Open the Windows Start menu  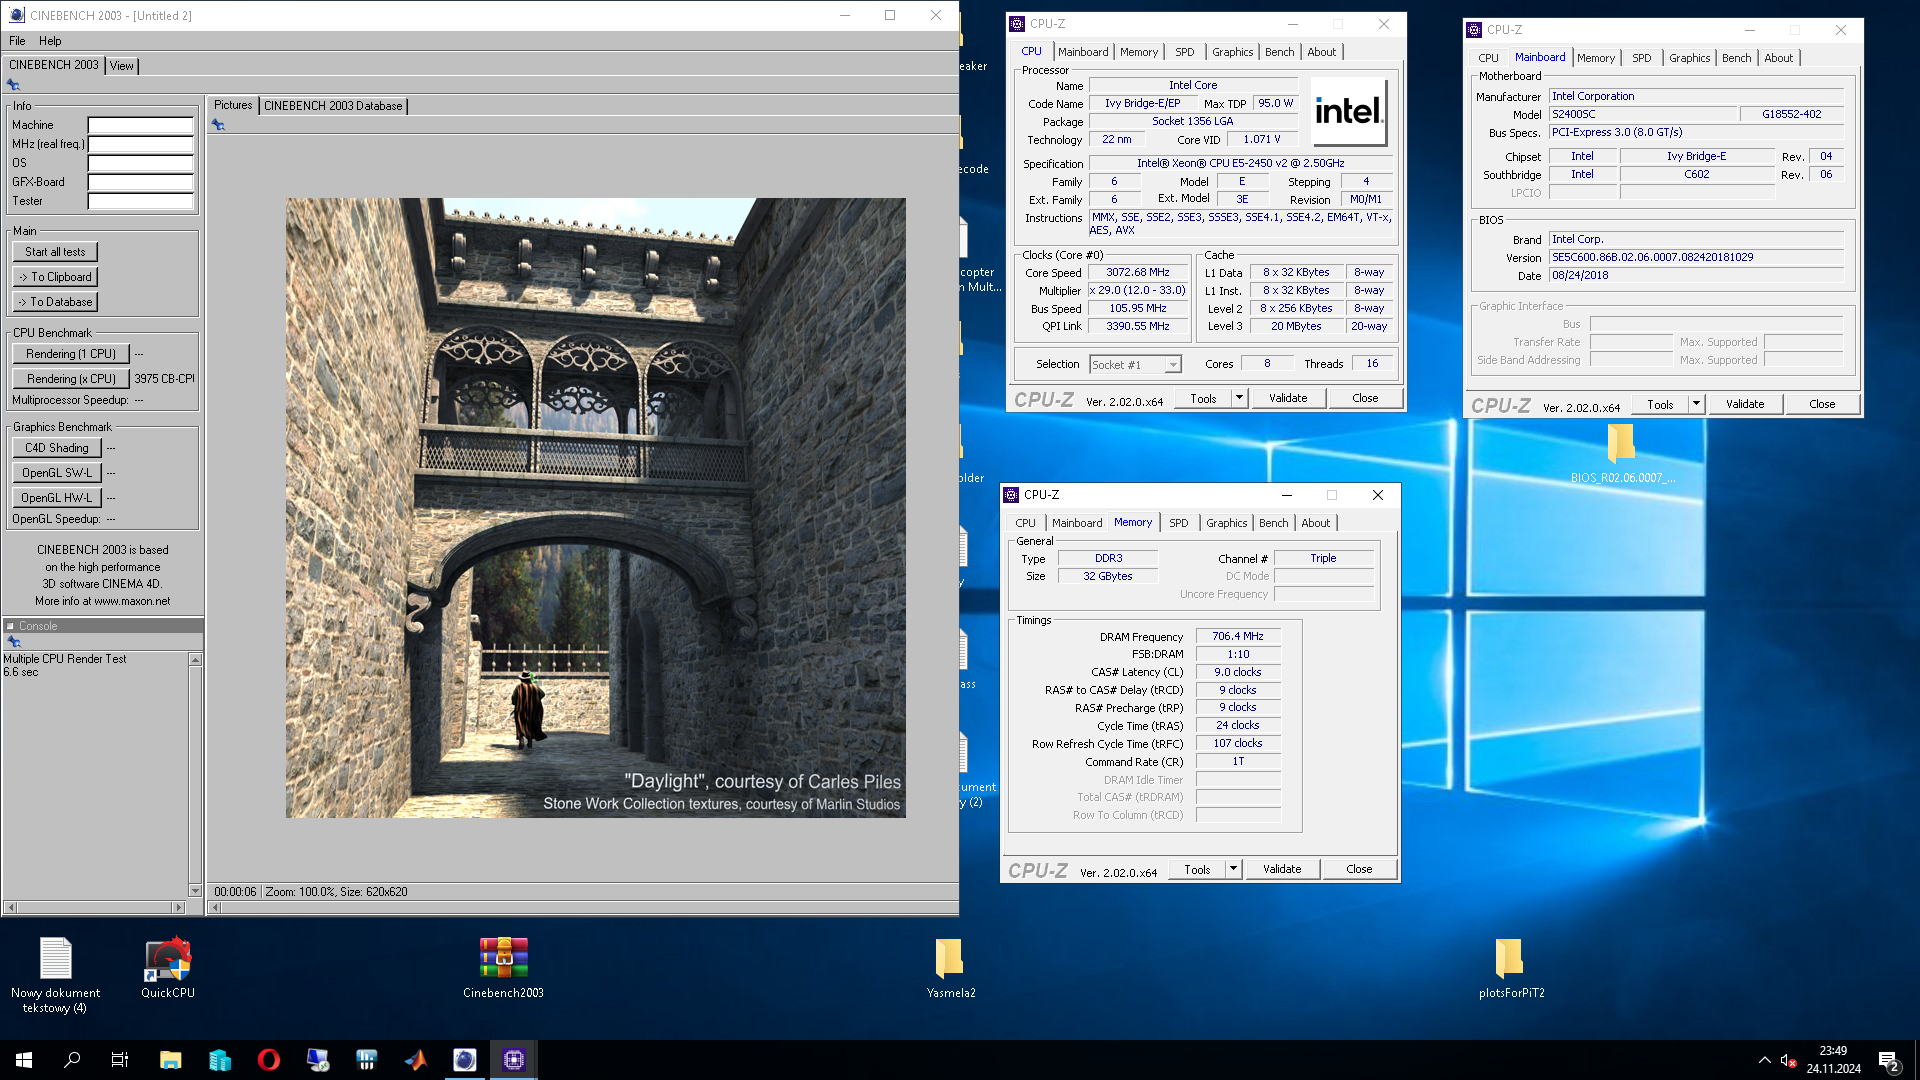(24, 1060)
